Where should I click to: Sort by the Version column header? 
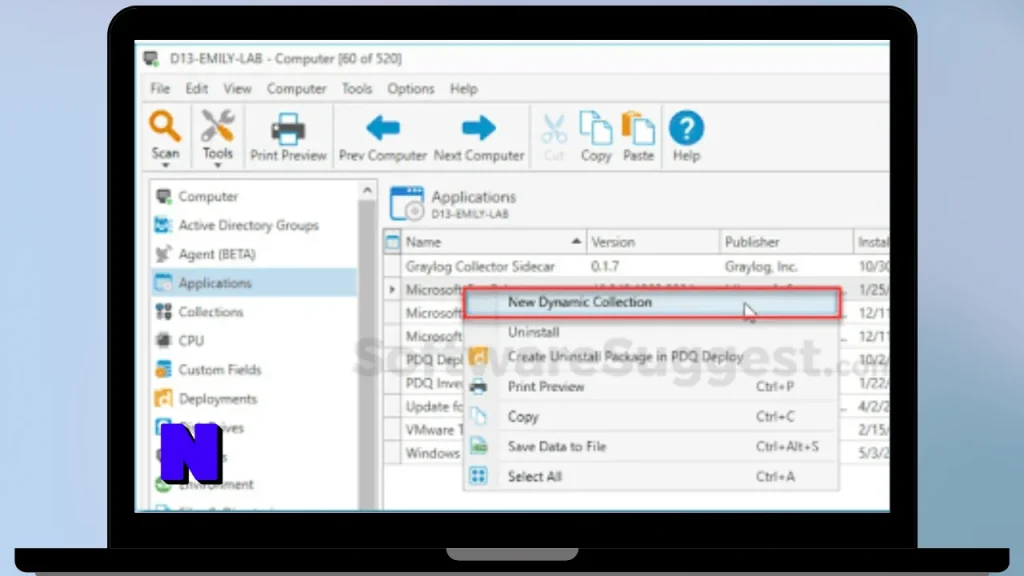coord(652,242)
